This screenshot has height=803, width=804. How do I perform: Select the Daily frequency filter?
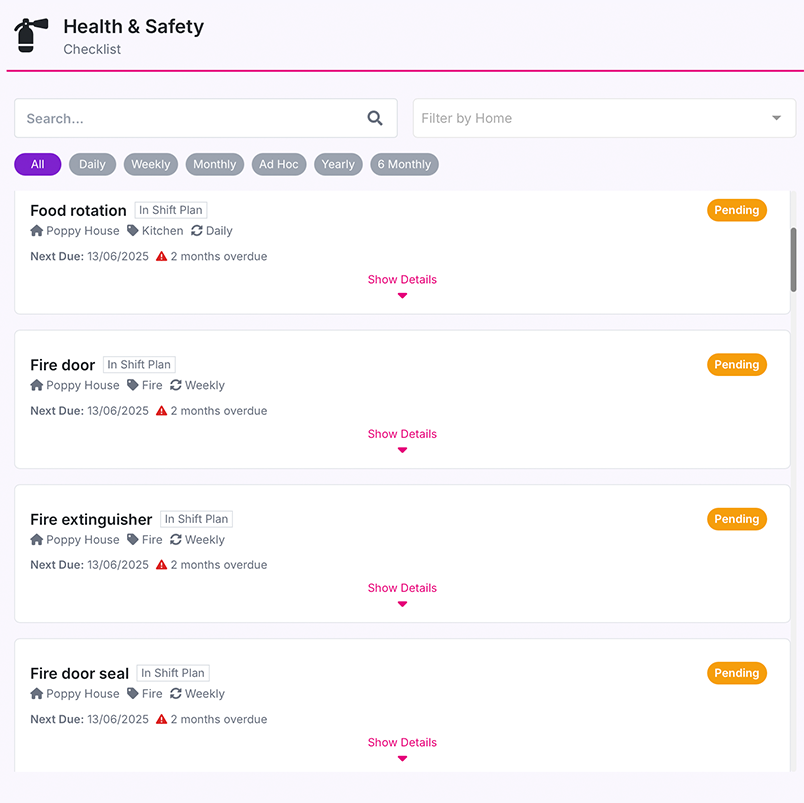[x=92, y=164]
